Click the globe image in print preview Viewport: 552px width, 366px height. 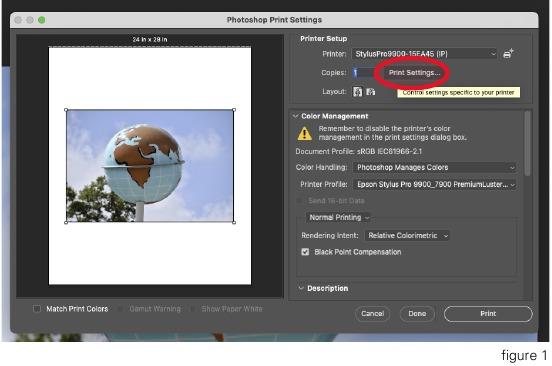coord(150,166)
